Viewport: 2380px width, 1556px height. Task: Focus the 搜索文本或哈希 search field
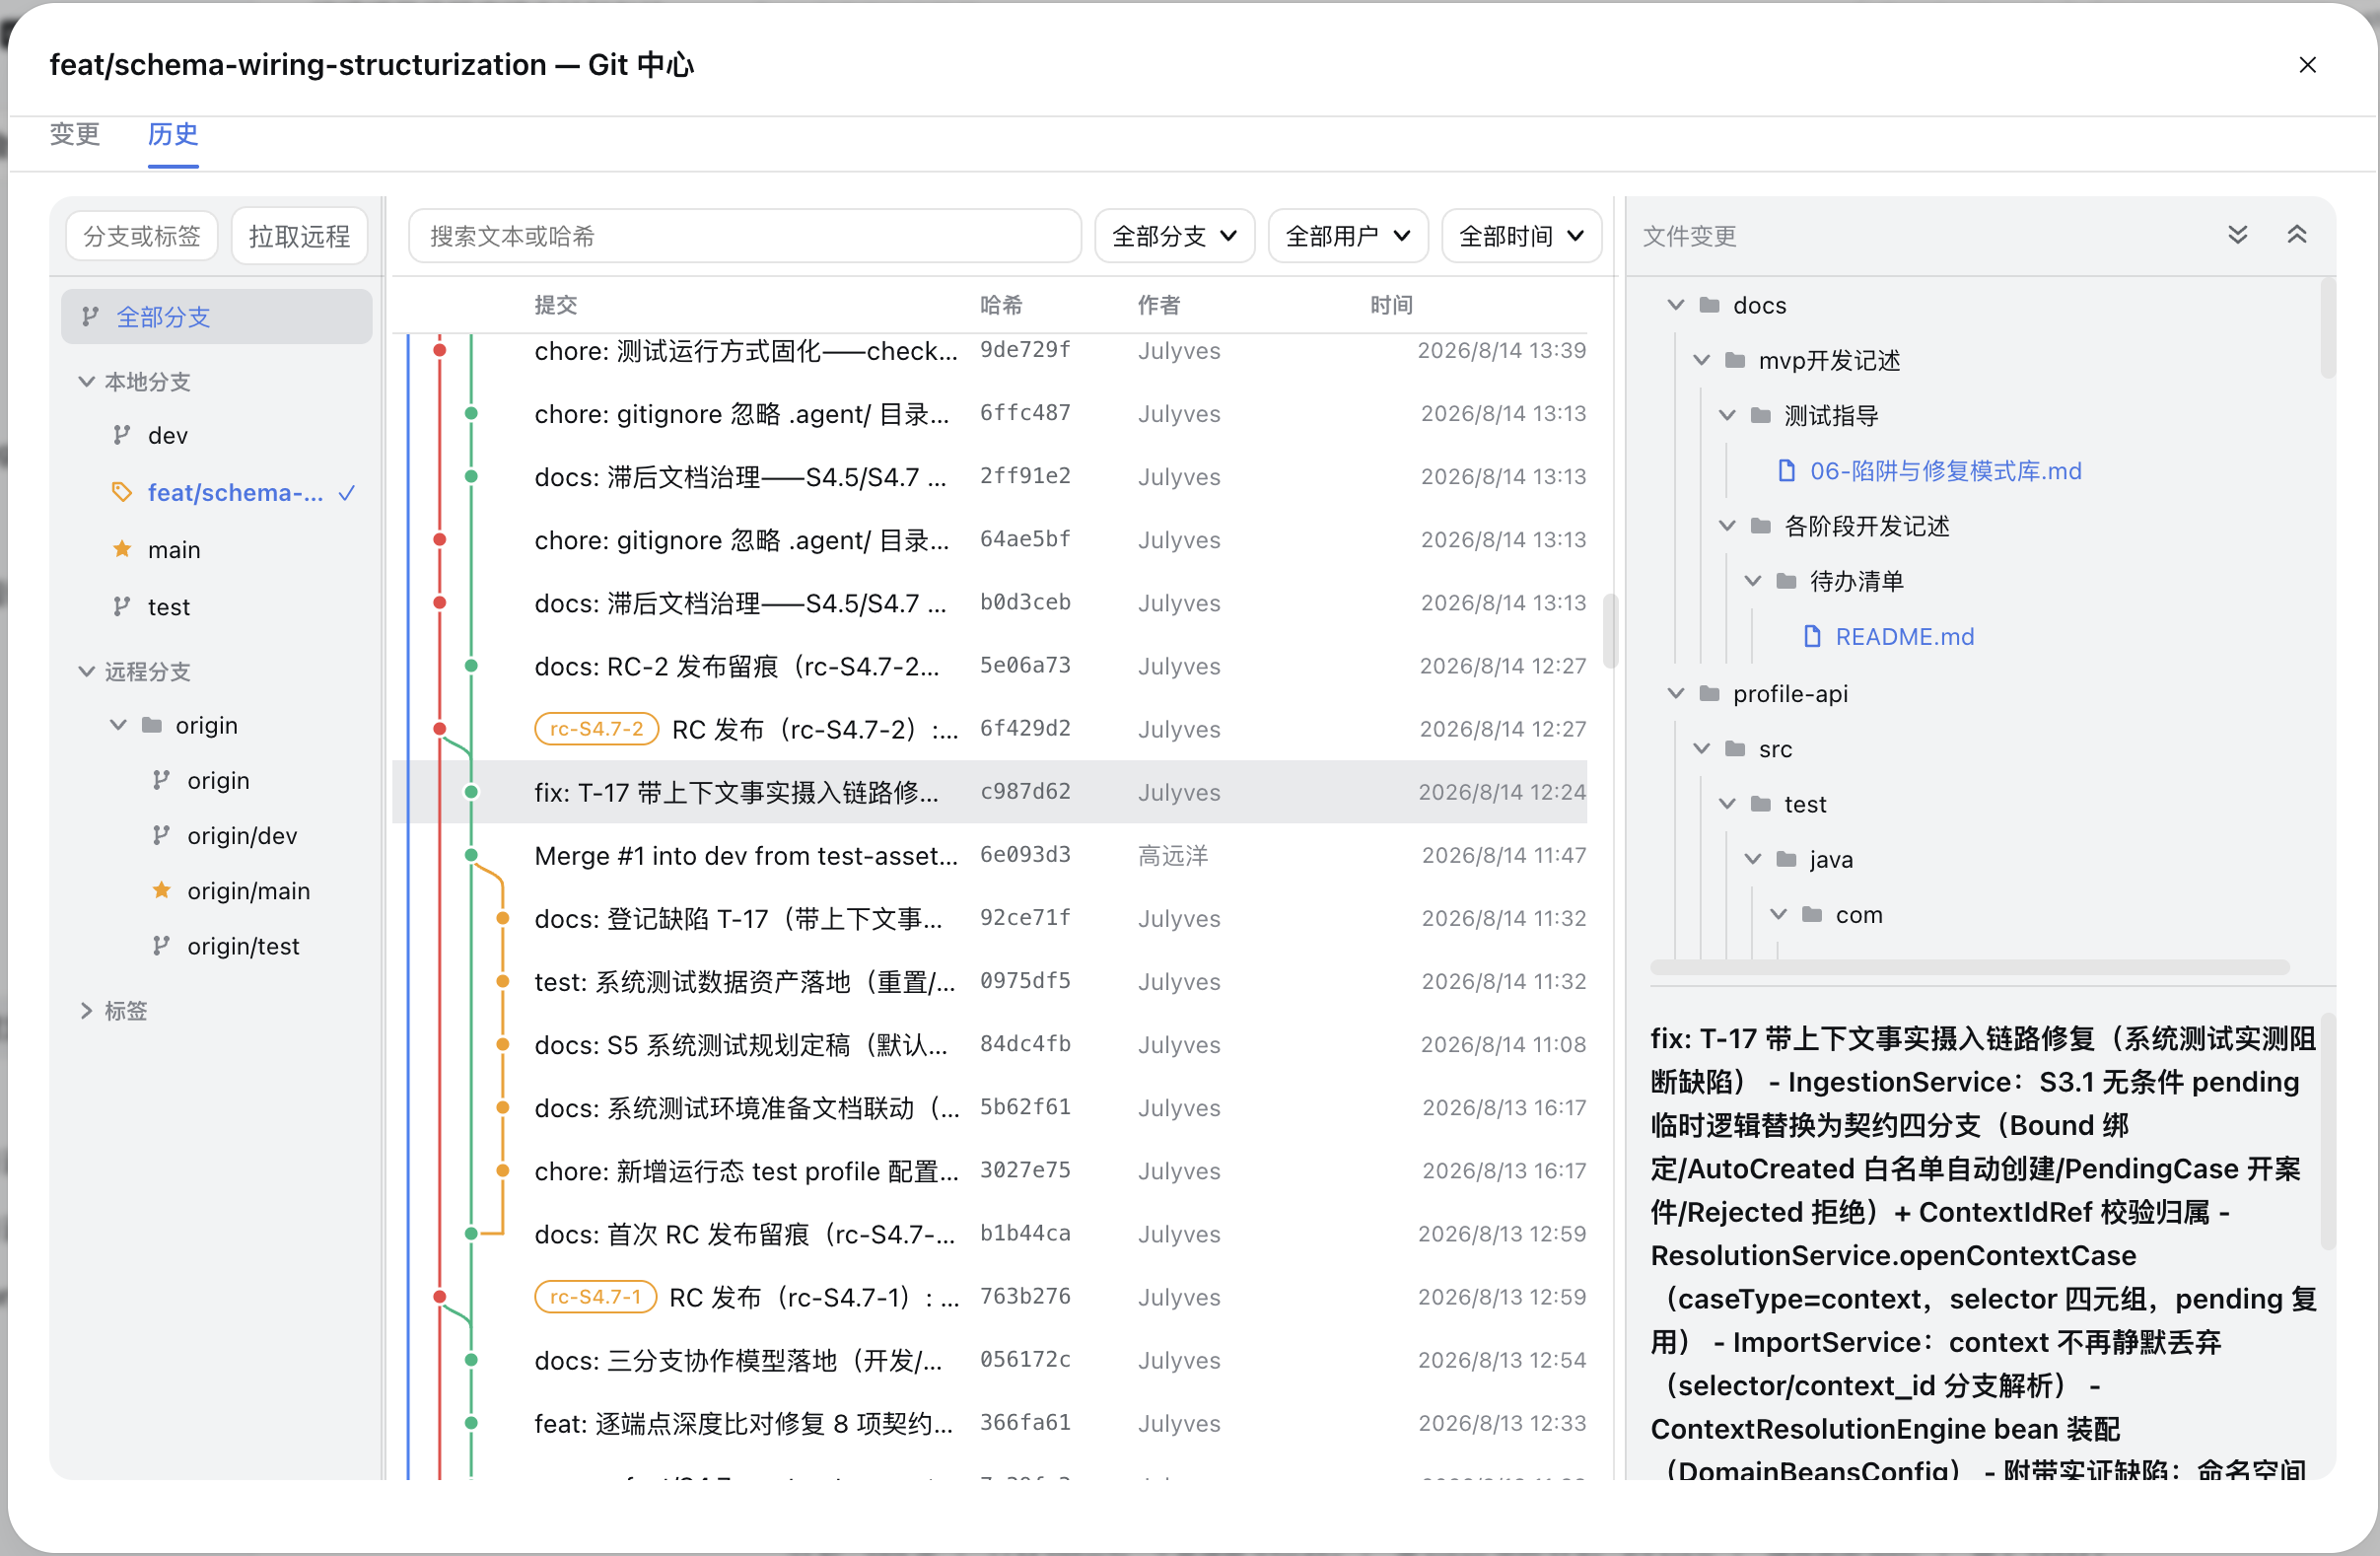coord(745,236)
